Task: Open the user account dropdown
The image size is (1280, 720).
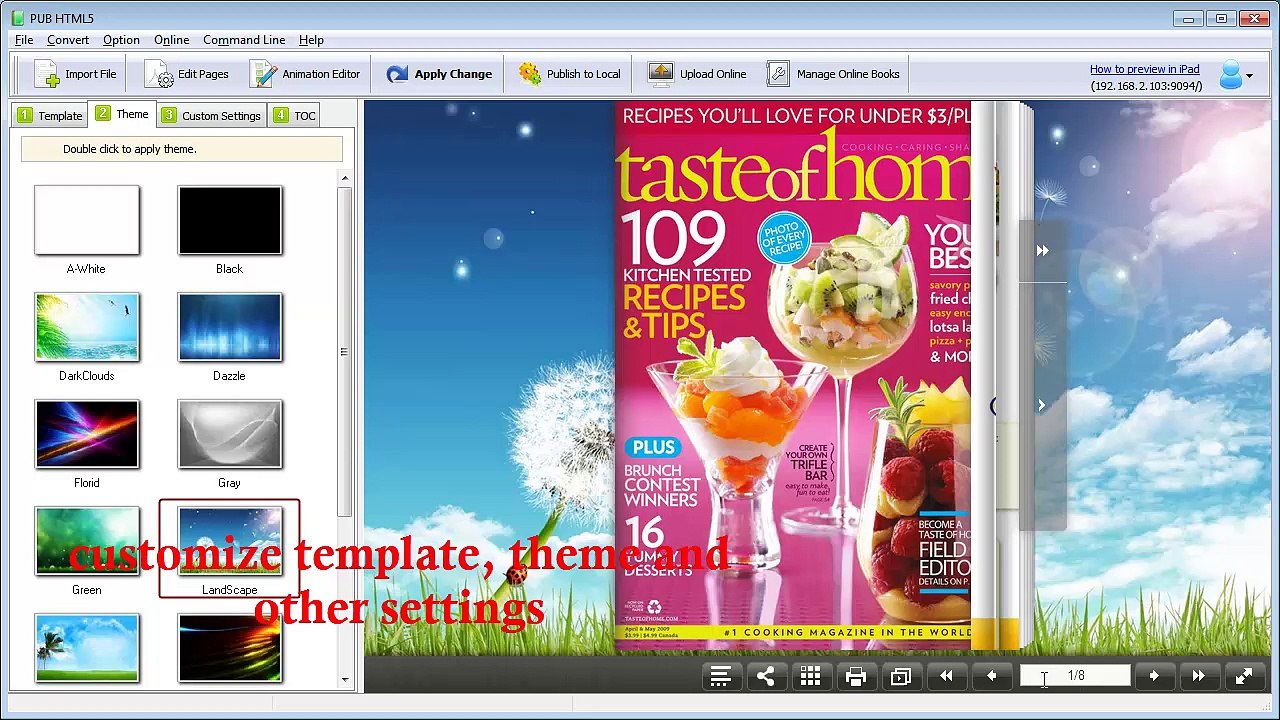Action: pyautogui.click(x=1236, y=75)
